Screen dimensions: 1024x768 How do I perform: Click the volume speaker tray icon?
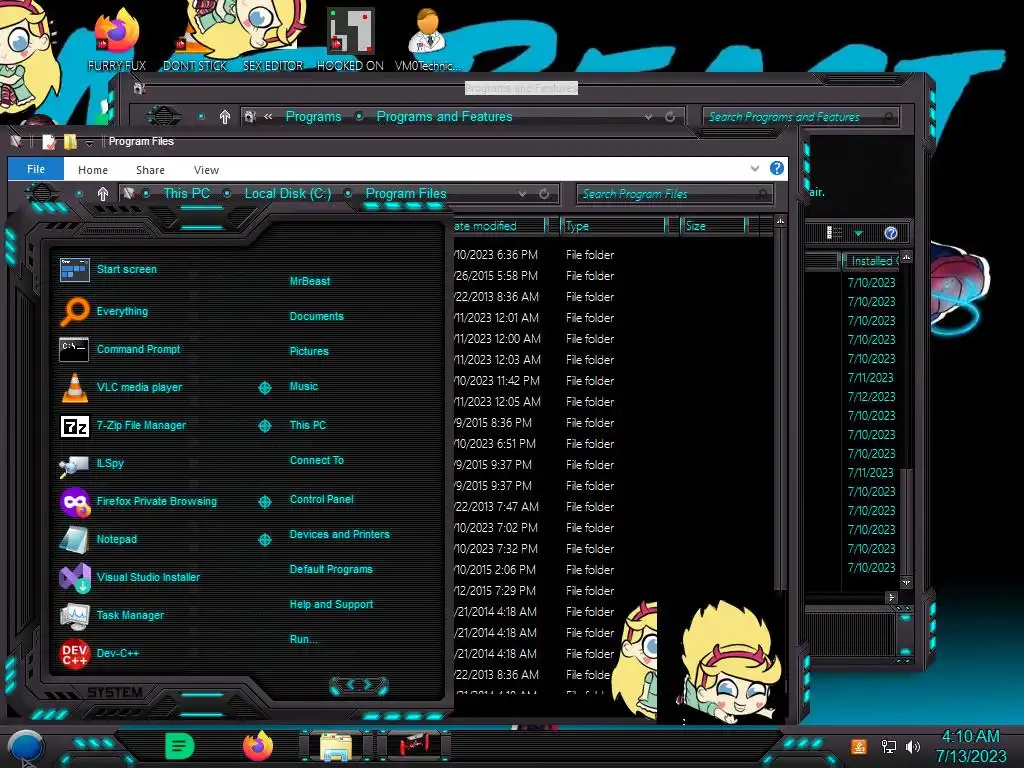(912, 746)
